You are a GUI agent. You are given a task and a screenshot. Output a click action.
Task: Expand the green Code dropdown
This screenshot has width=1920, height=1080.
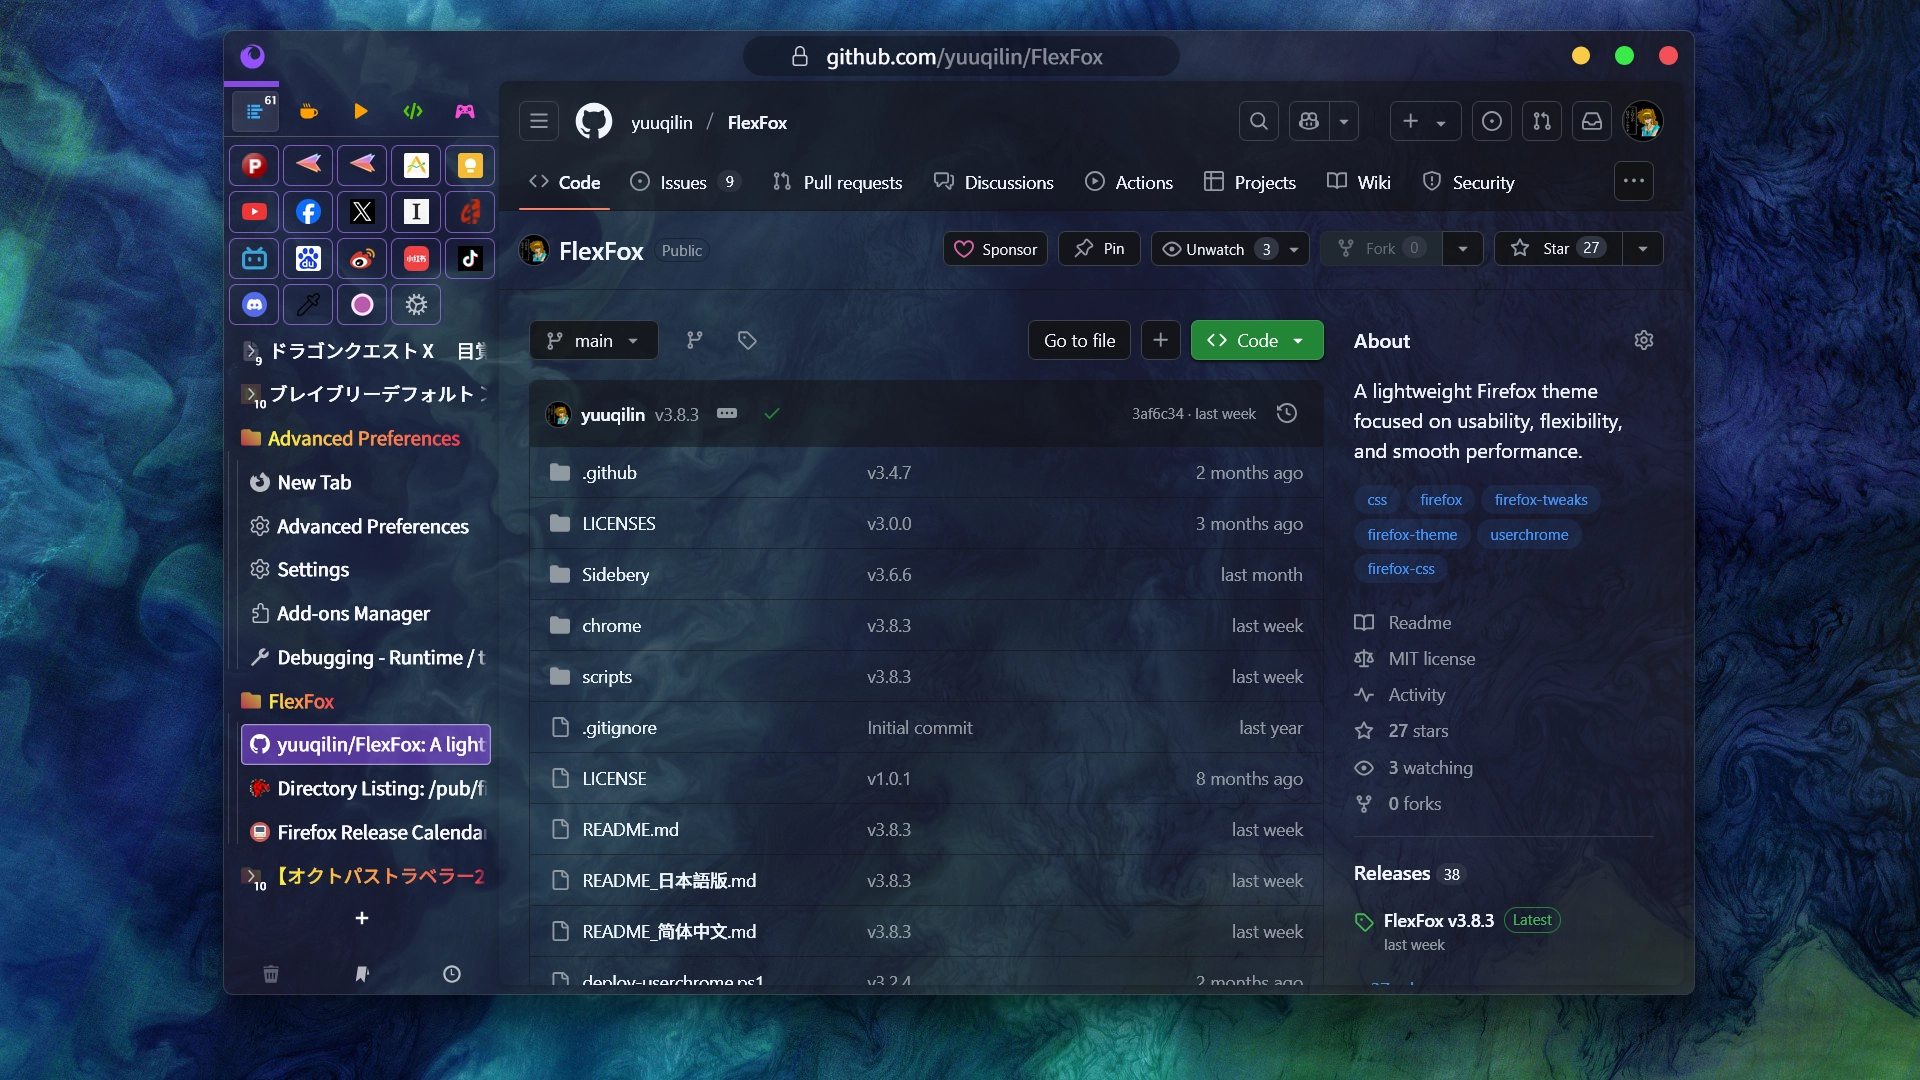(1257, 341)
